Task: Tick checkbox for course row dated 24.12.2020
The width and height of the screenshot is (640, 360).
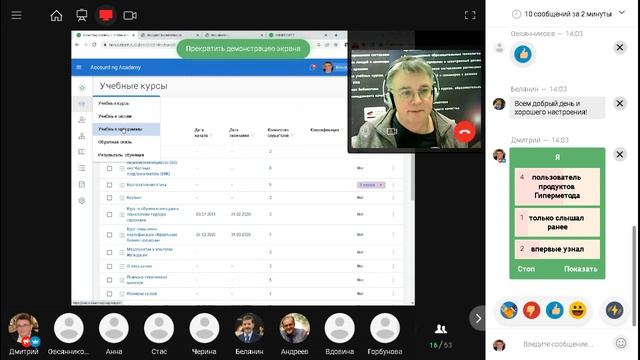Action: click(109, 235)
